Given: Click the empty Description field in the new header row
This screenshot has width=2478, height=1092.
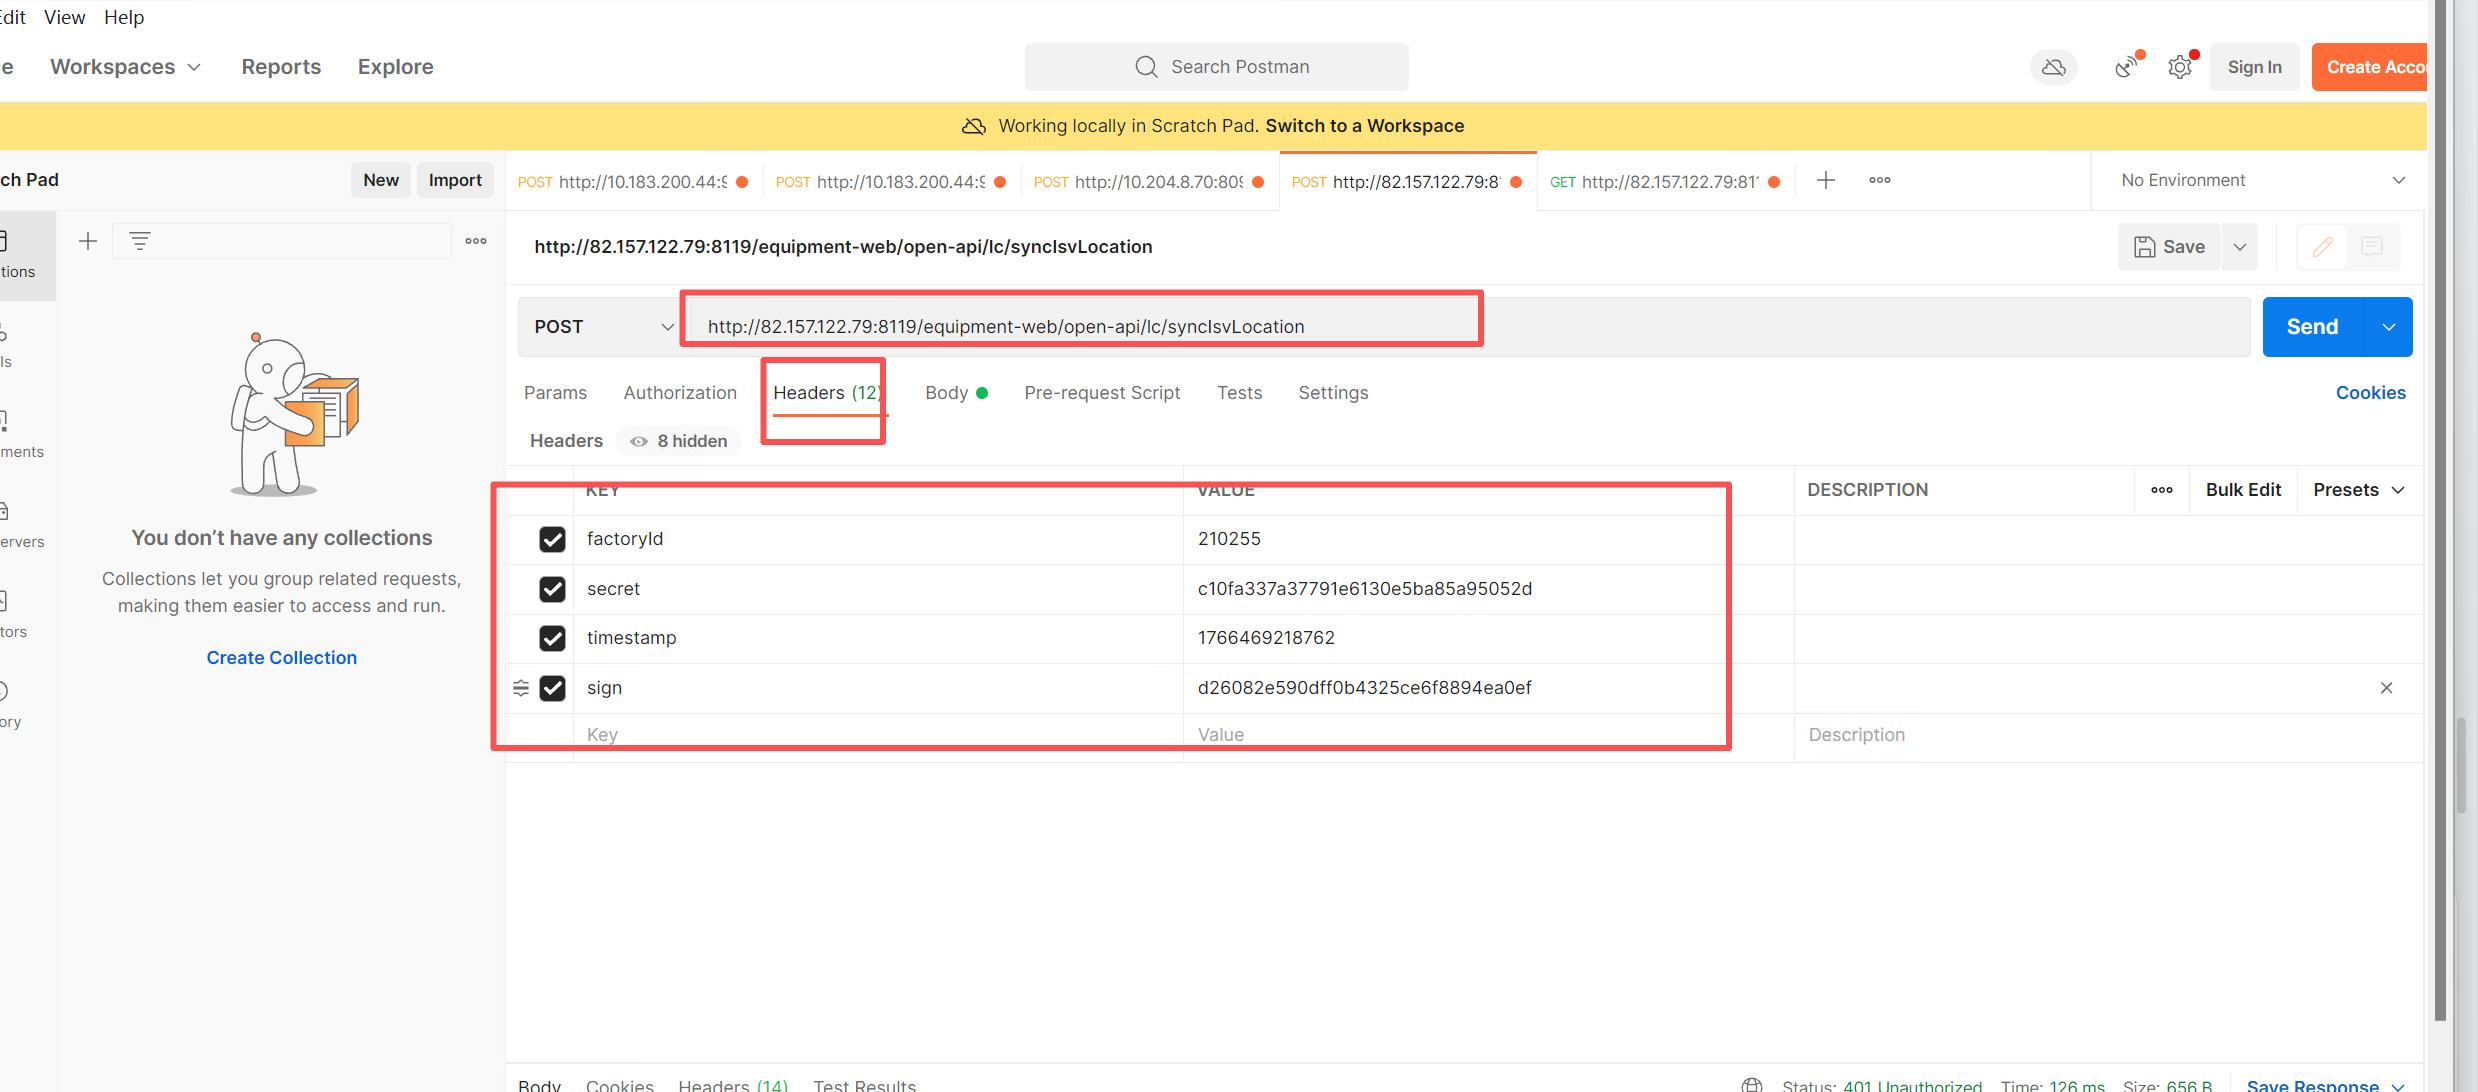Looking at the screenshot, I should [2108, 735].
